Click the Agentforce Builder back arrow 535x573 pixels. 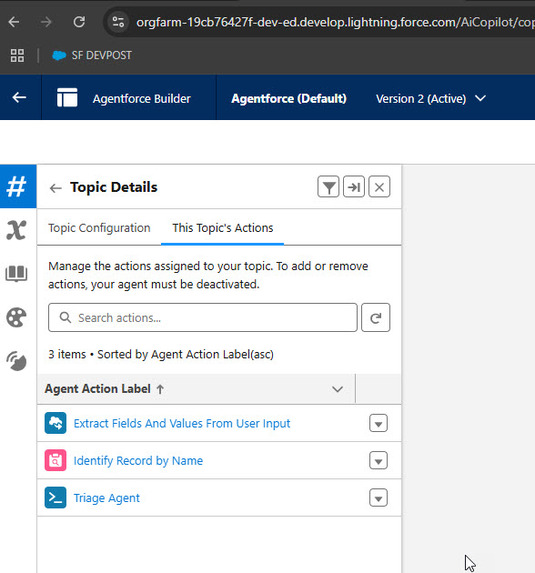click(19, 98)
